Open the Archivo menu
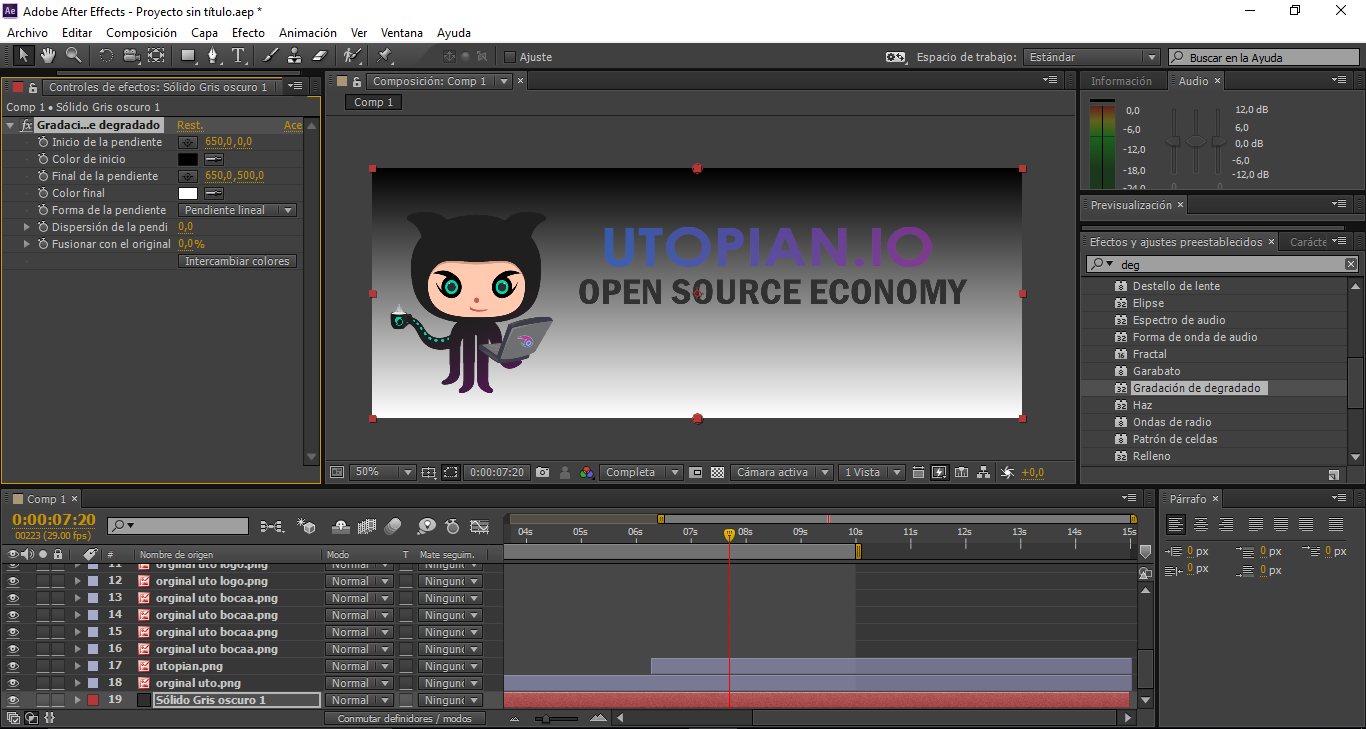The width and height of the screenshot is (1366, 729). (x=27, y=33)
